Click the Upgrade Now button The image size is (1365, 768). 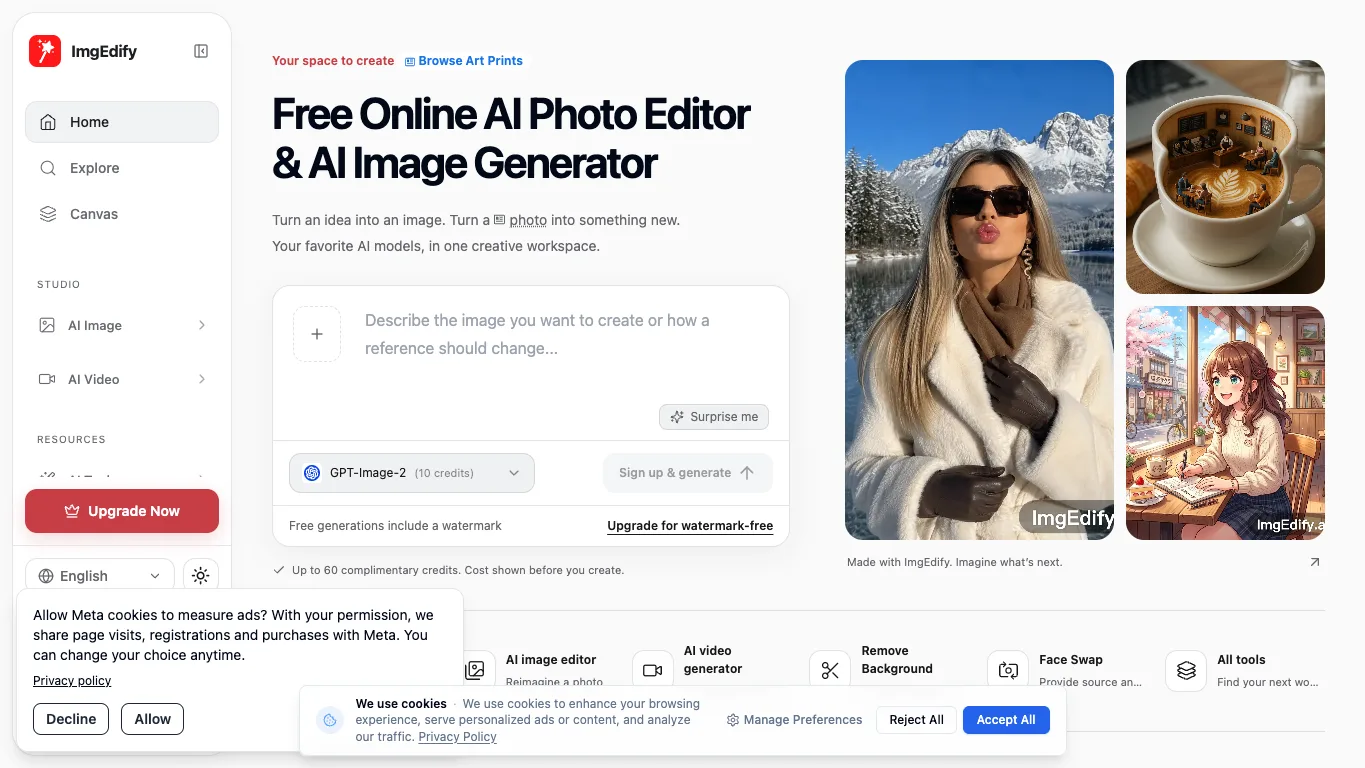pos(122,511)
